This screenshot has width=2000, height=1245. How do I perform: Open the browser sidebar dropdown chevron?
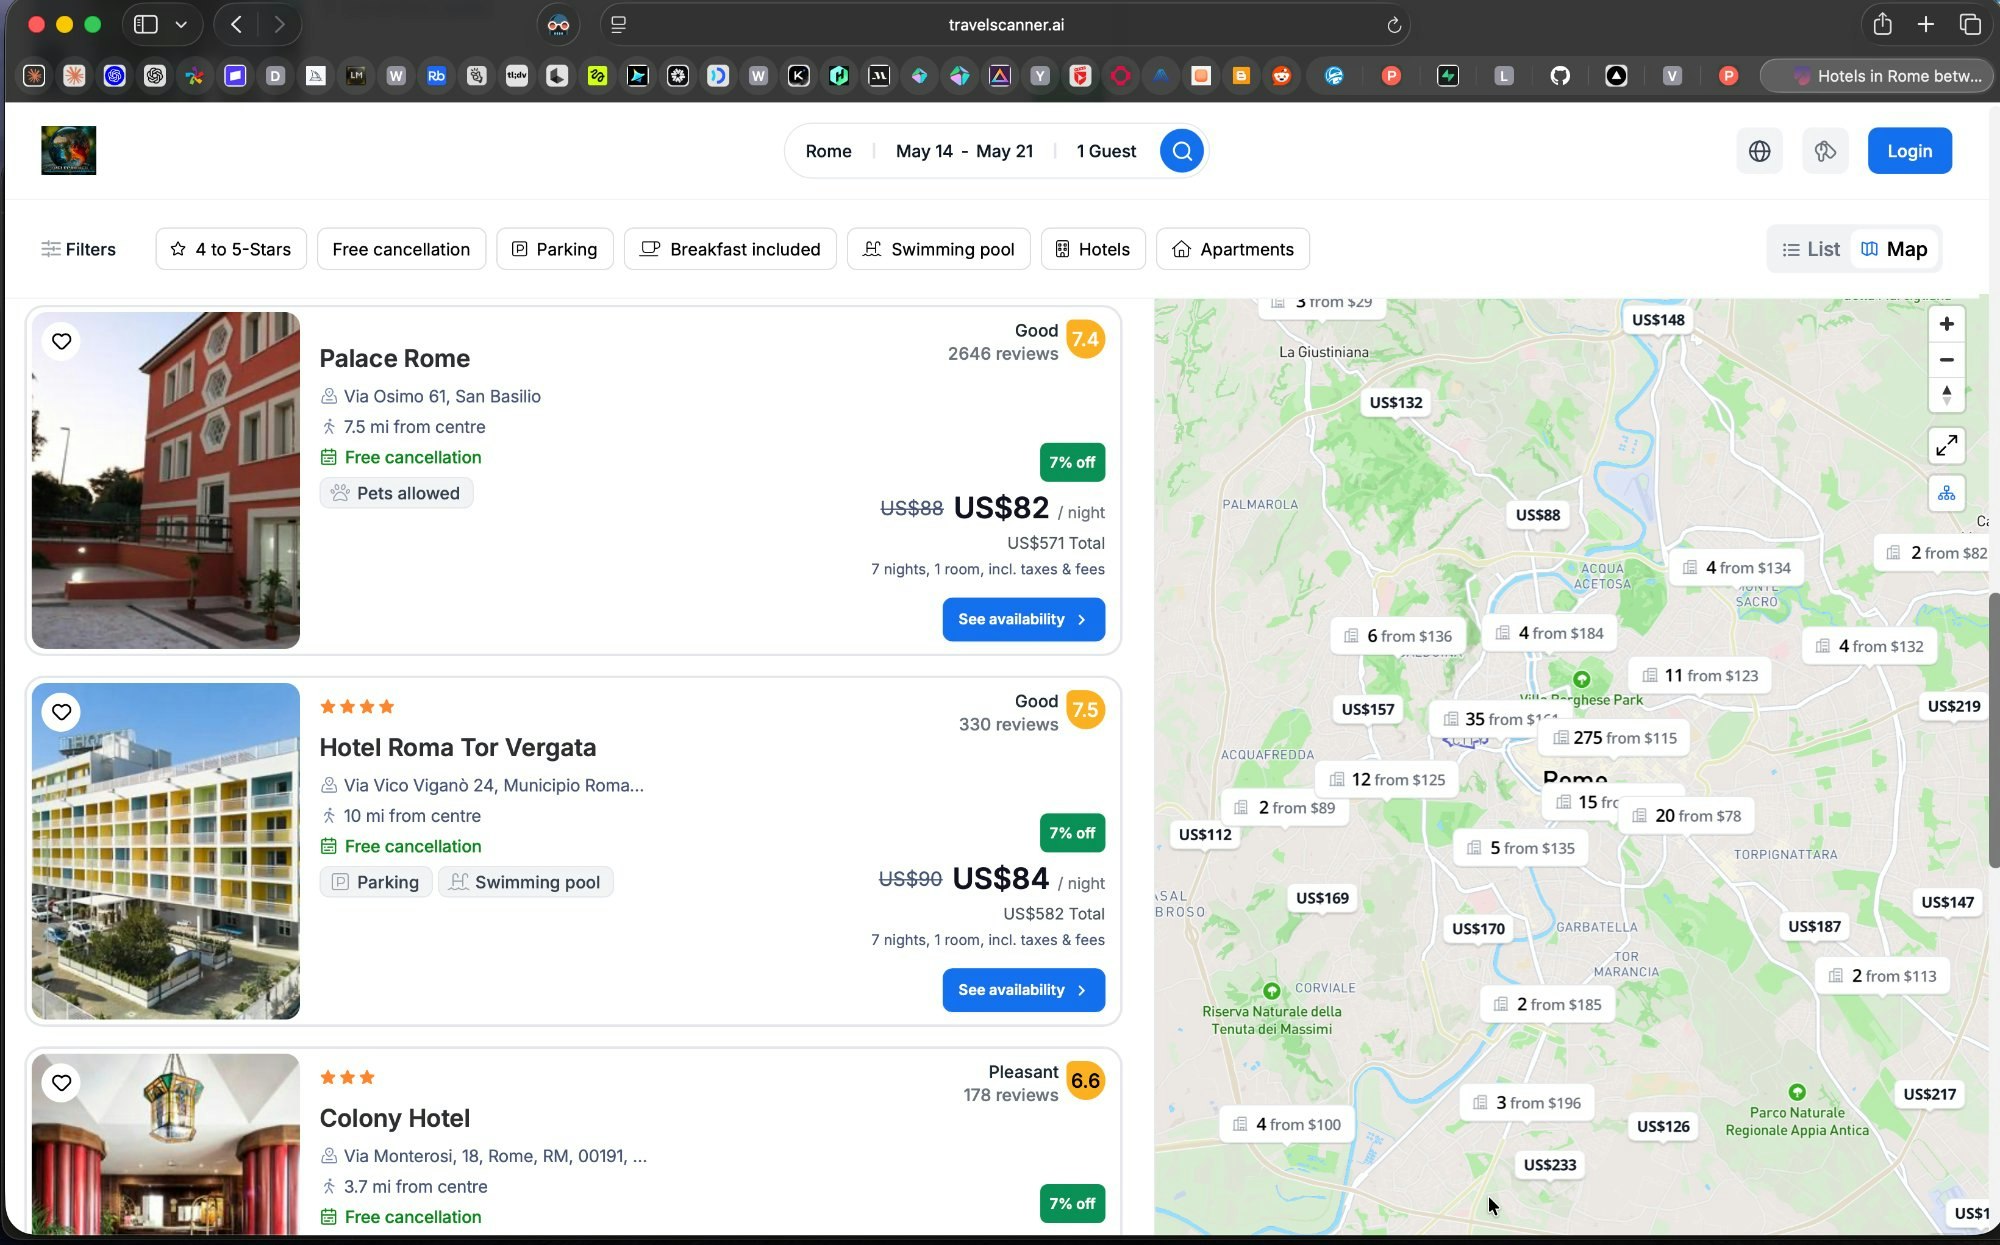[180, 24]
